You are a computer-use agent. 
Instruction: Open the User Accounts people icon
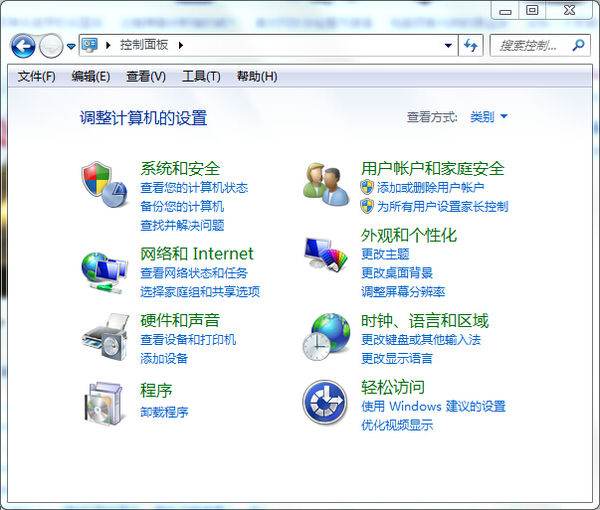pyautogui.click(x=326, y=184)
